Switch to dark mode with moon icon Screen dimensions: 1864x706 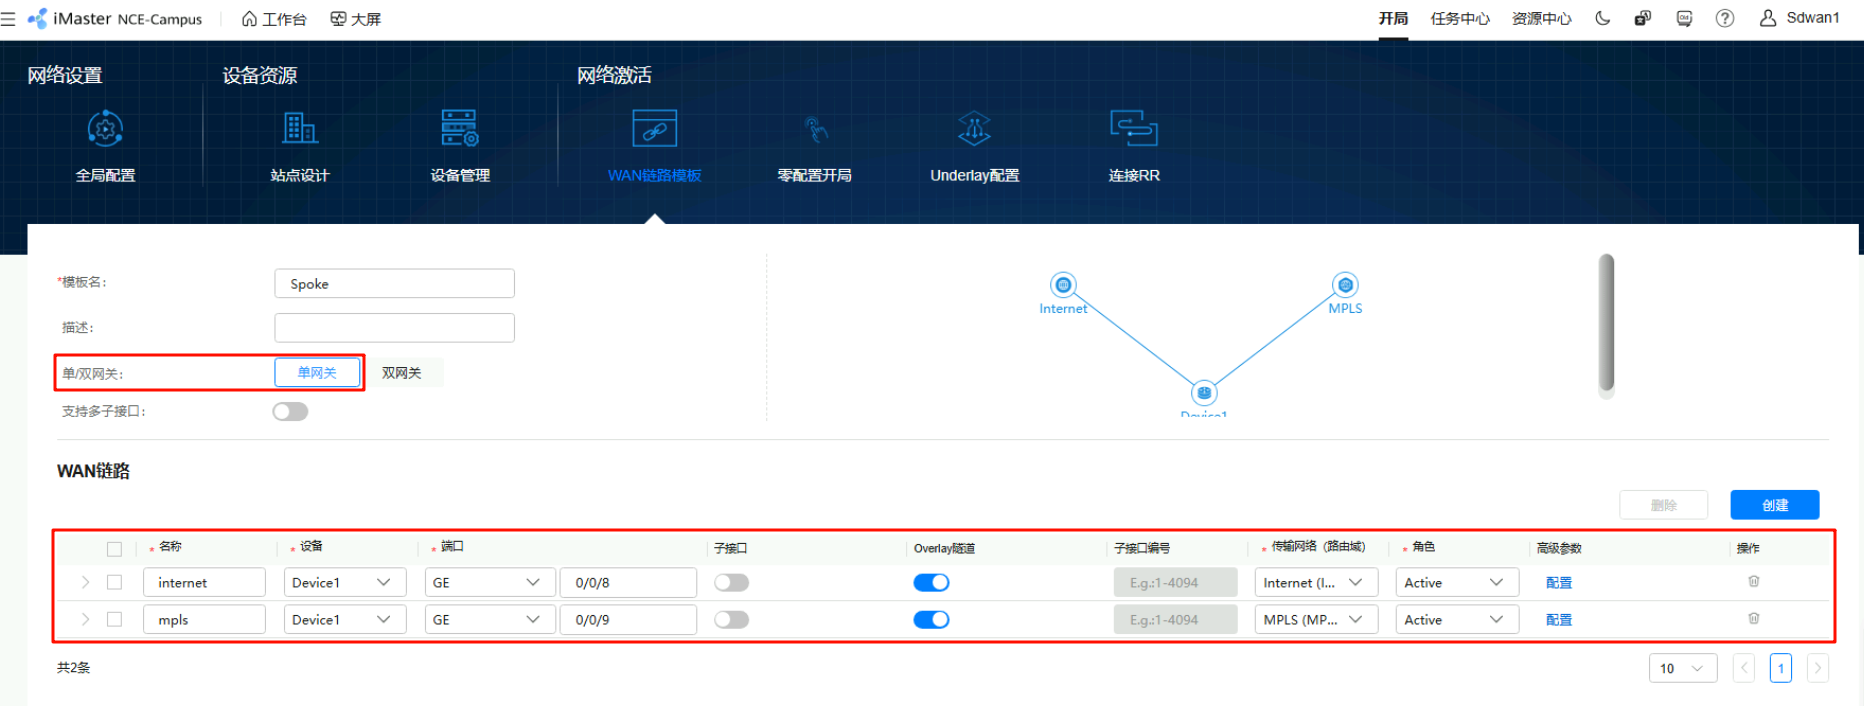[1602, 19]
